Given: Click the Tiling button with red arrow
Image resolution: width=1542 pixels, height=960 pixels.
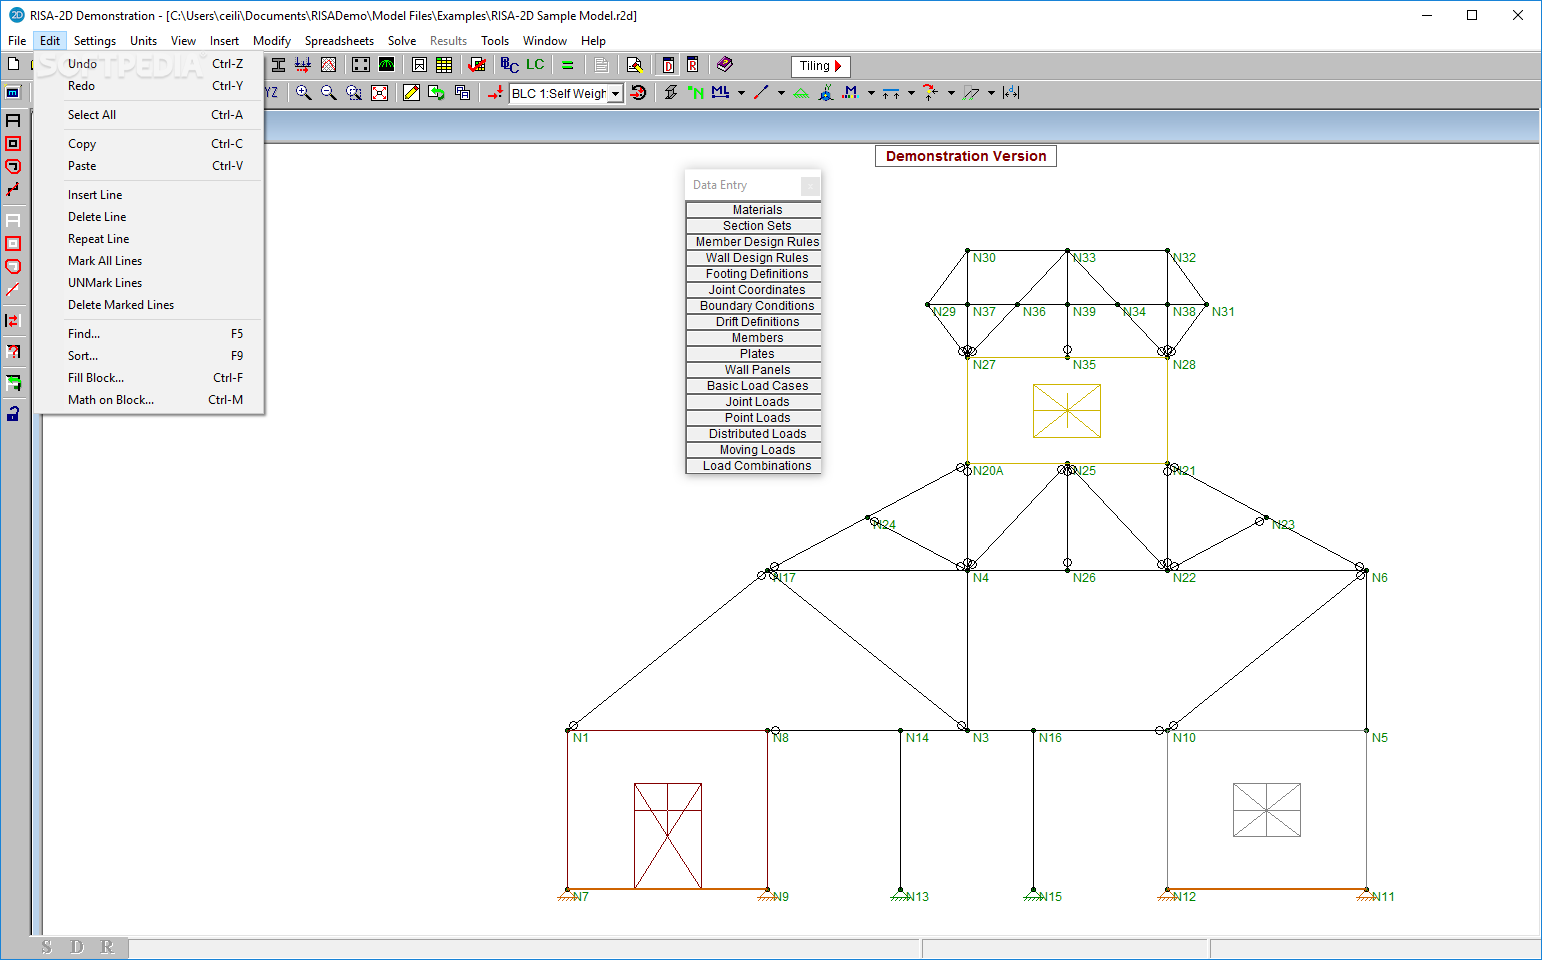Looking at the screenshot, I should [x=821, y=66].
